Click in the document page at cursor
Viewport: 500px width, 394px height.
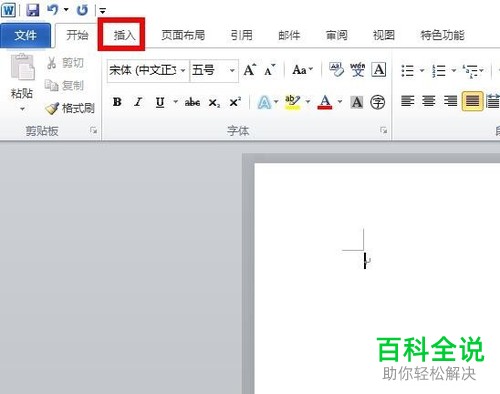(x=365, y=261)
